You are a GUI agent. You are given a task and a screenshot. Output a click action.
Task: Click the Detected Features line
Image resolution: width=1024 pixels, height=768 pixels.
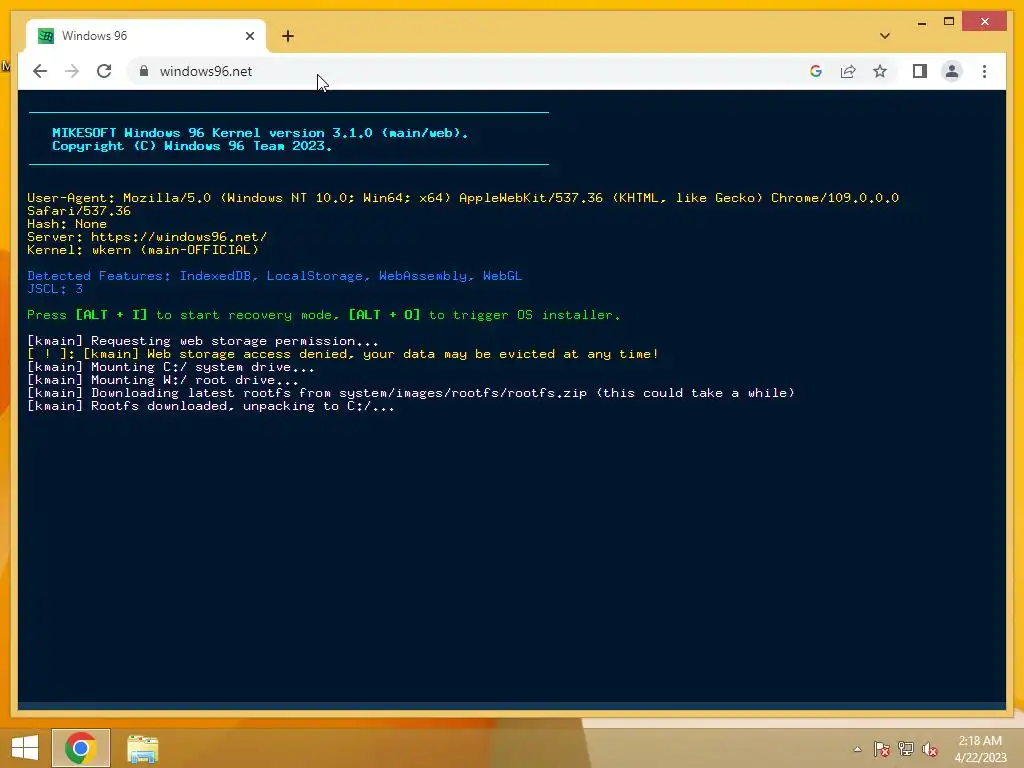point(274,276)
